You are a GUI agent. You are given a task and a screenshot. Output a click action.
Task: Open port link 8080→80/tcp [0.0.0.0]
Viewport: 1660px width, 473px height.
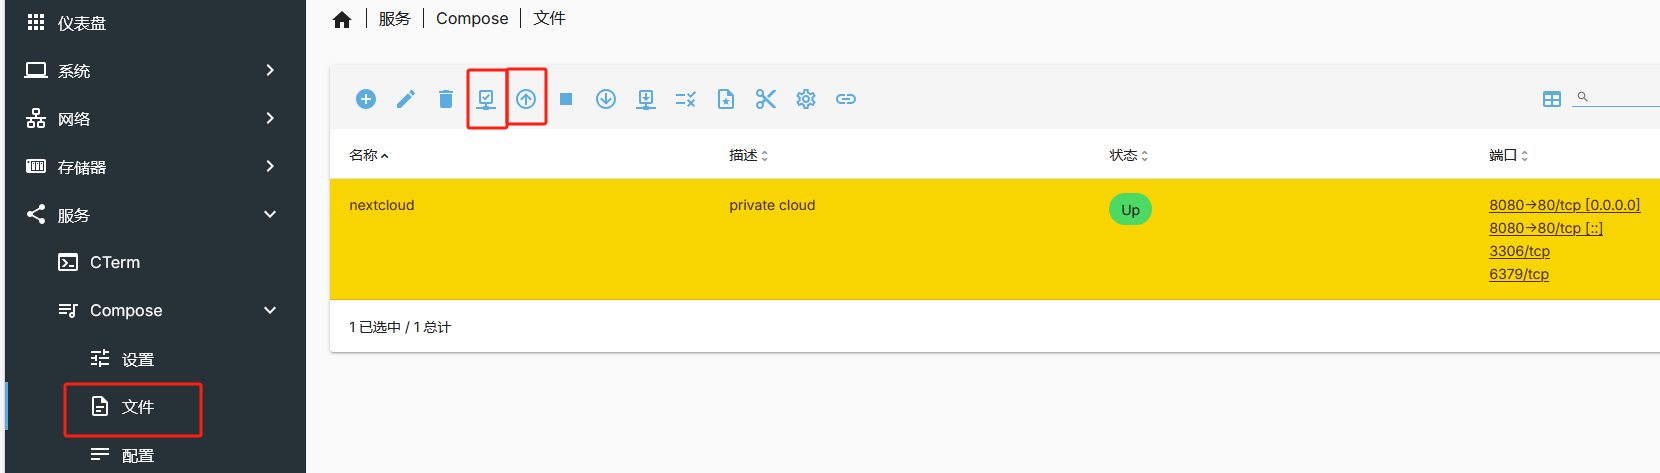pos(1565,205)
